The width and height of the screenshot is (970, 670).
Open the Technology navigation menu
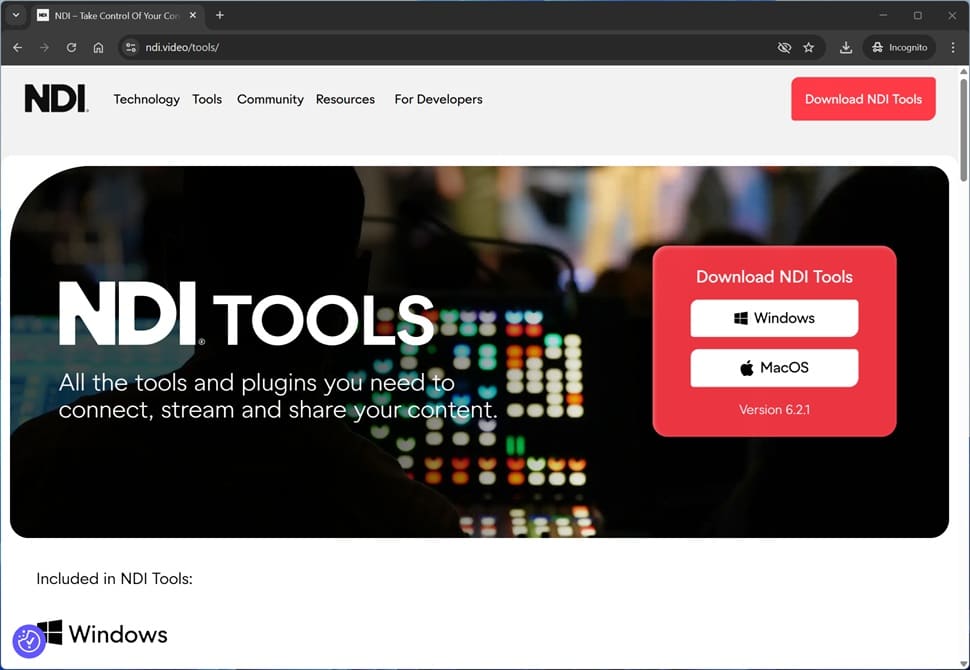(x=146, y=99)
